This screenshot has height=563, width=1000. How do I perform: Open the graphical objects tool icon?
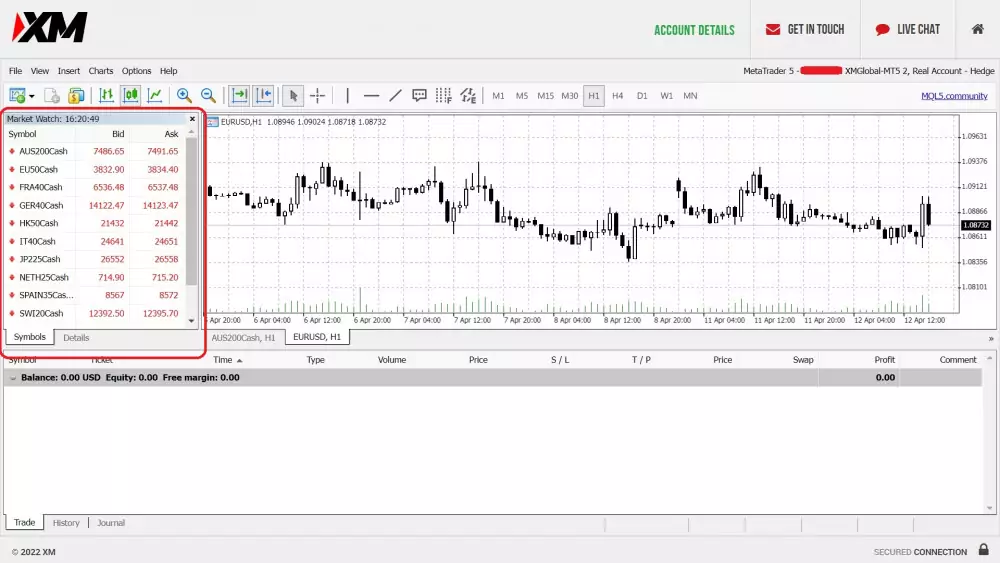click(468, 96)
